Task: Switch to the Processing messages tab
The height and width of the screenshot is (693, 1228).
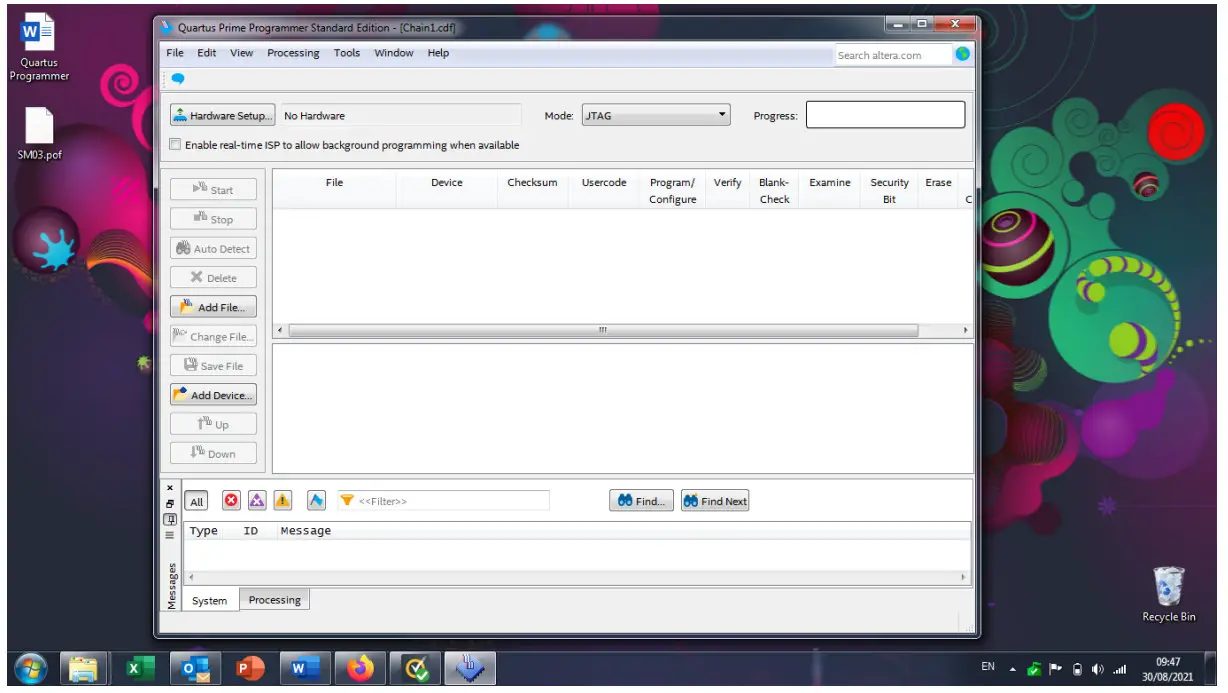Action: (275, 599)
